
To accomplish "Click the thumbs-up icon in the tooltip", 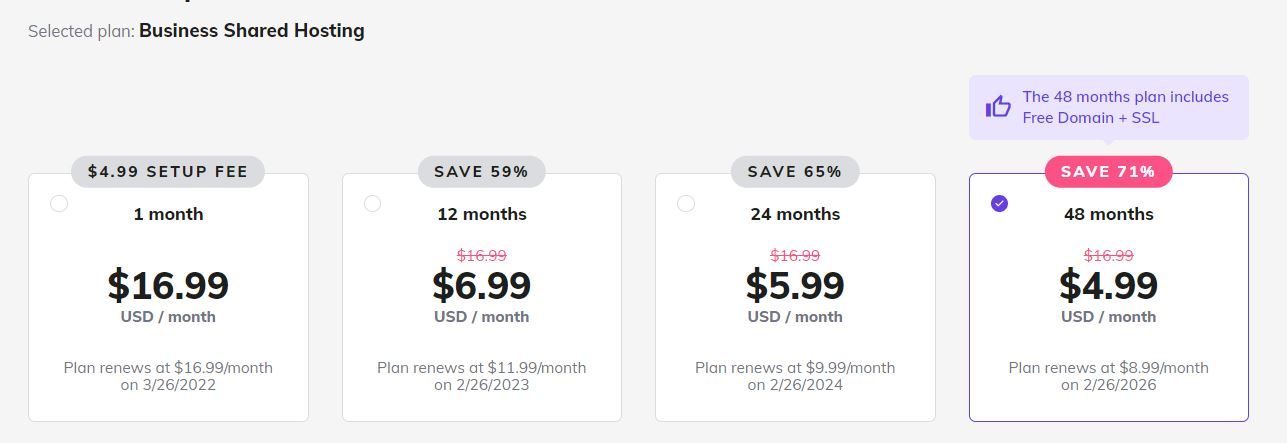I will point(998,107).
